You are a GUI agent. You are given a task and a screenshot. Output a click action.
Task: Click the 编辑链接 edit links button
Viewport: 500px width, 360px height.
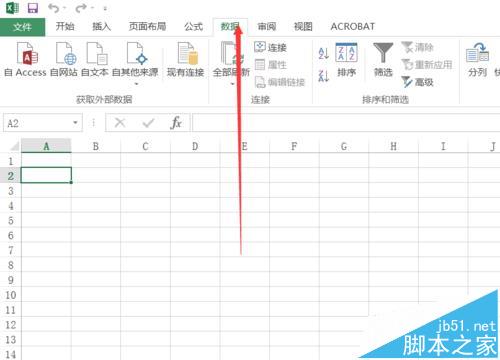[280, 82]
